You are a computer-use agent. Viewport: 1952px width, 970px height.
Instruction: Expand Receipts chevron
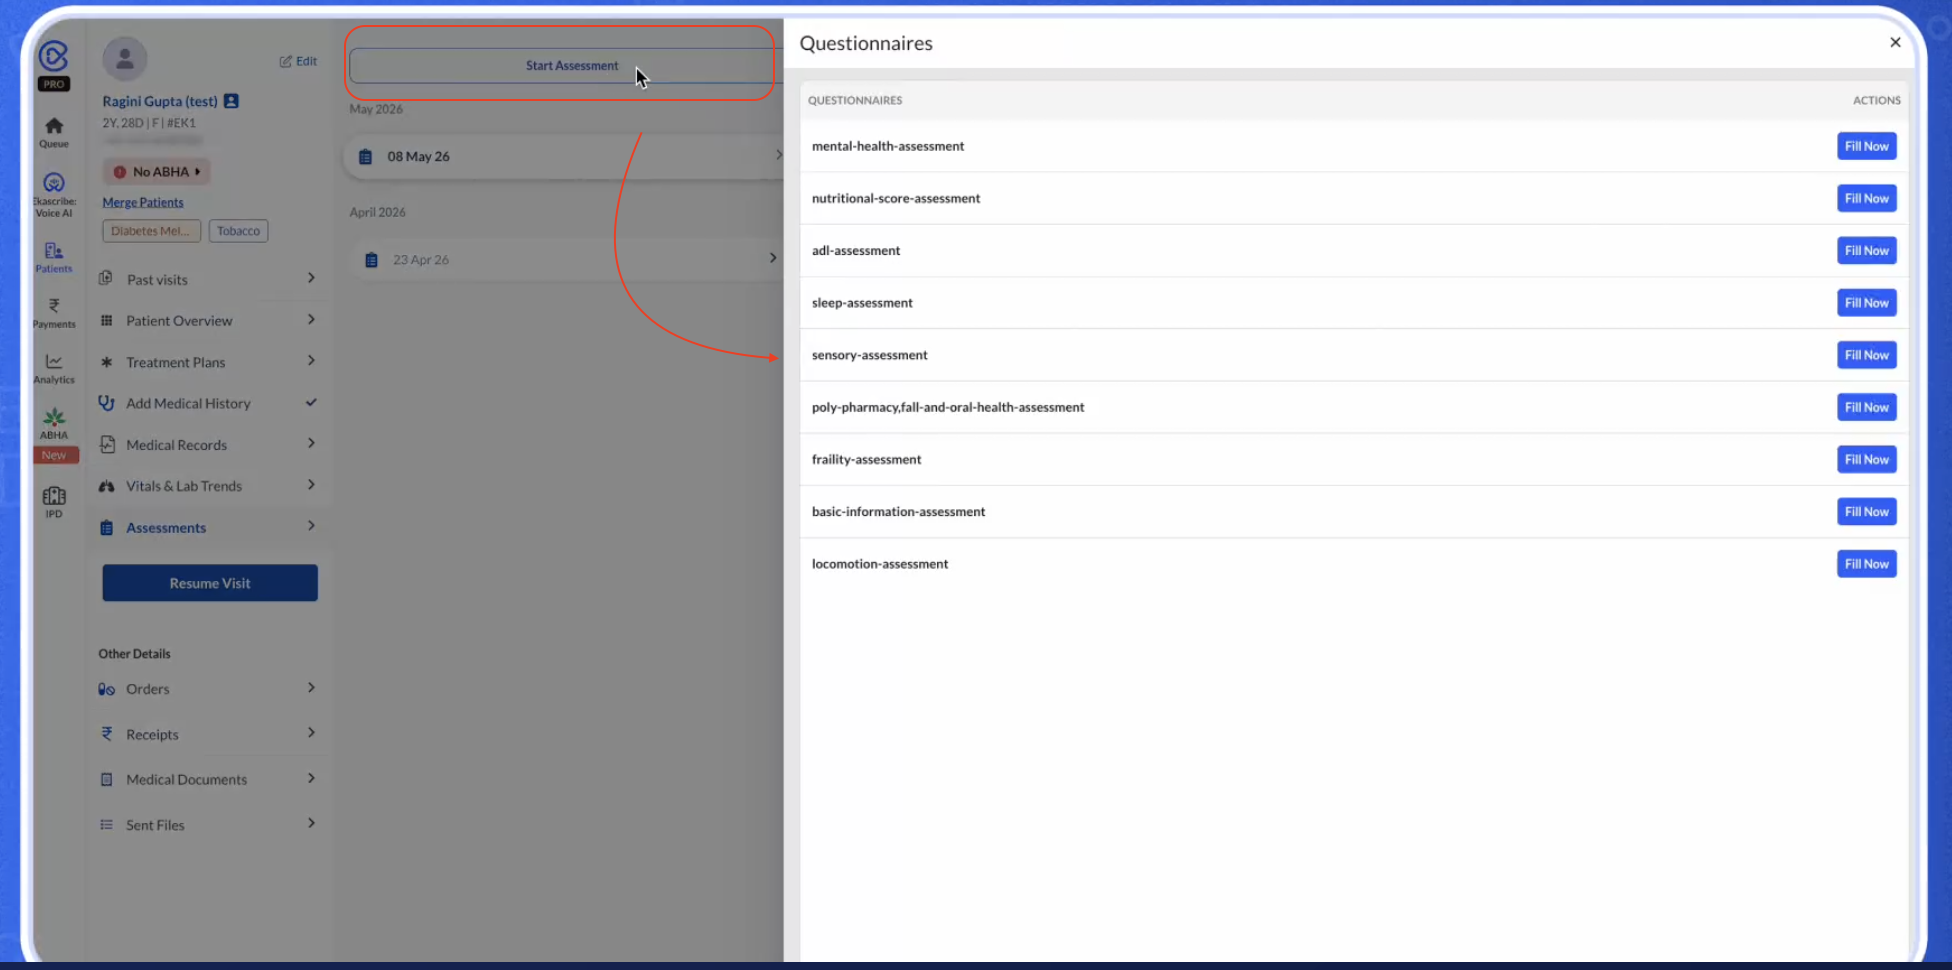(x=311, y=732)
